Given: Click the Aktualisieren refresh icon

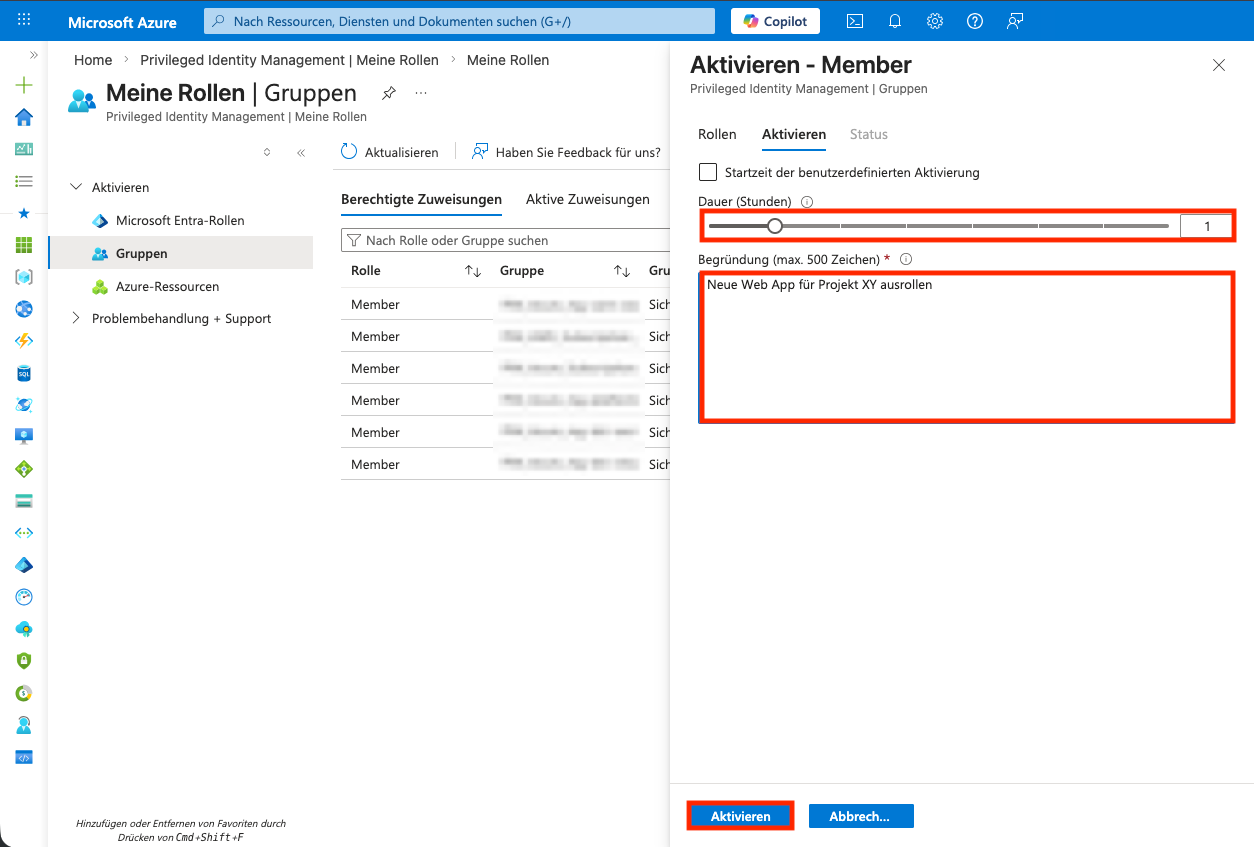Looking at the screenshot, I should (349, 152).
